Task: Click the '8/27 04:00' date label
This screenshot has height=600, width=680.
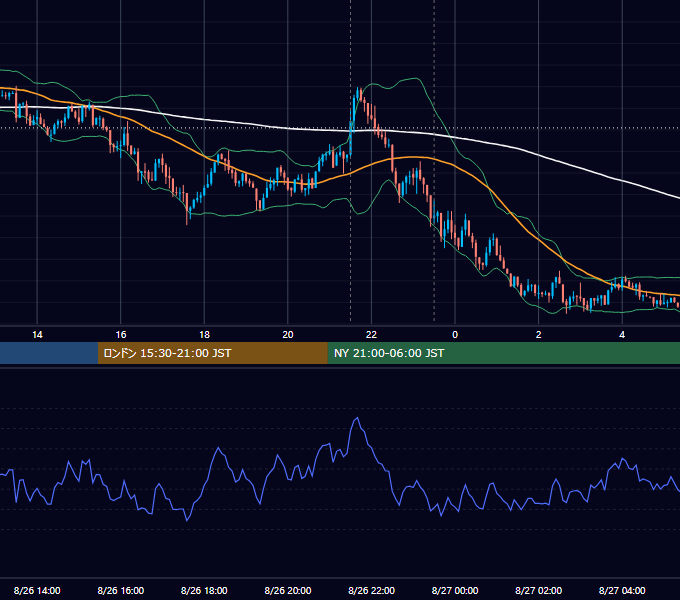Action: [622, 590]
